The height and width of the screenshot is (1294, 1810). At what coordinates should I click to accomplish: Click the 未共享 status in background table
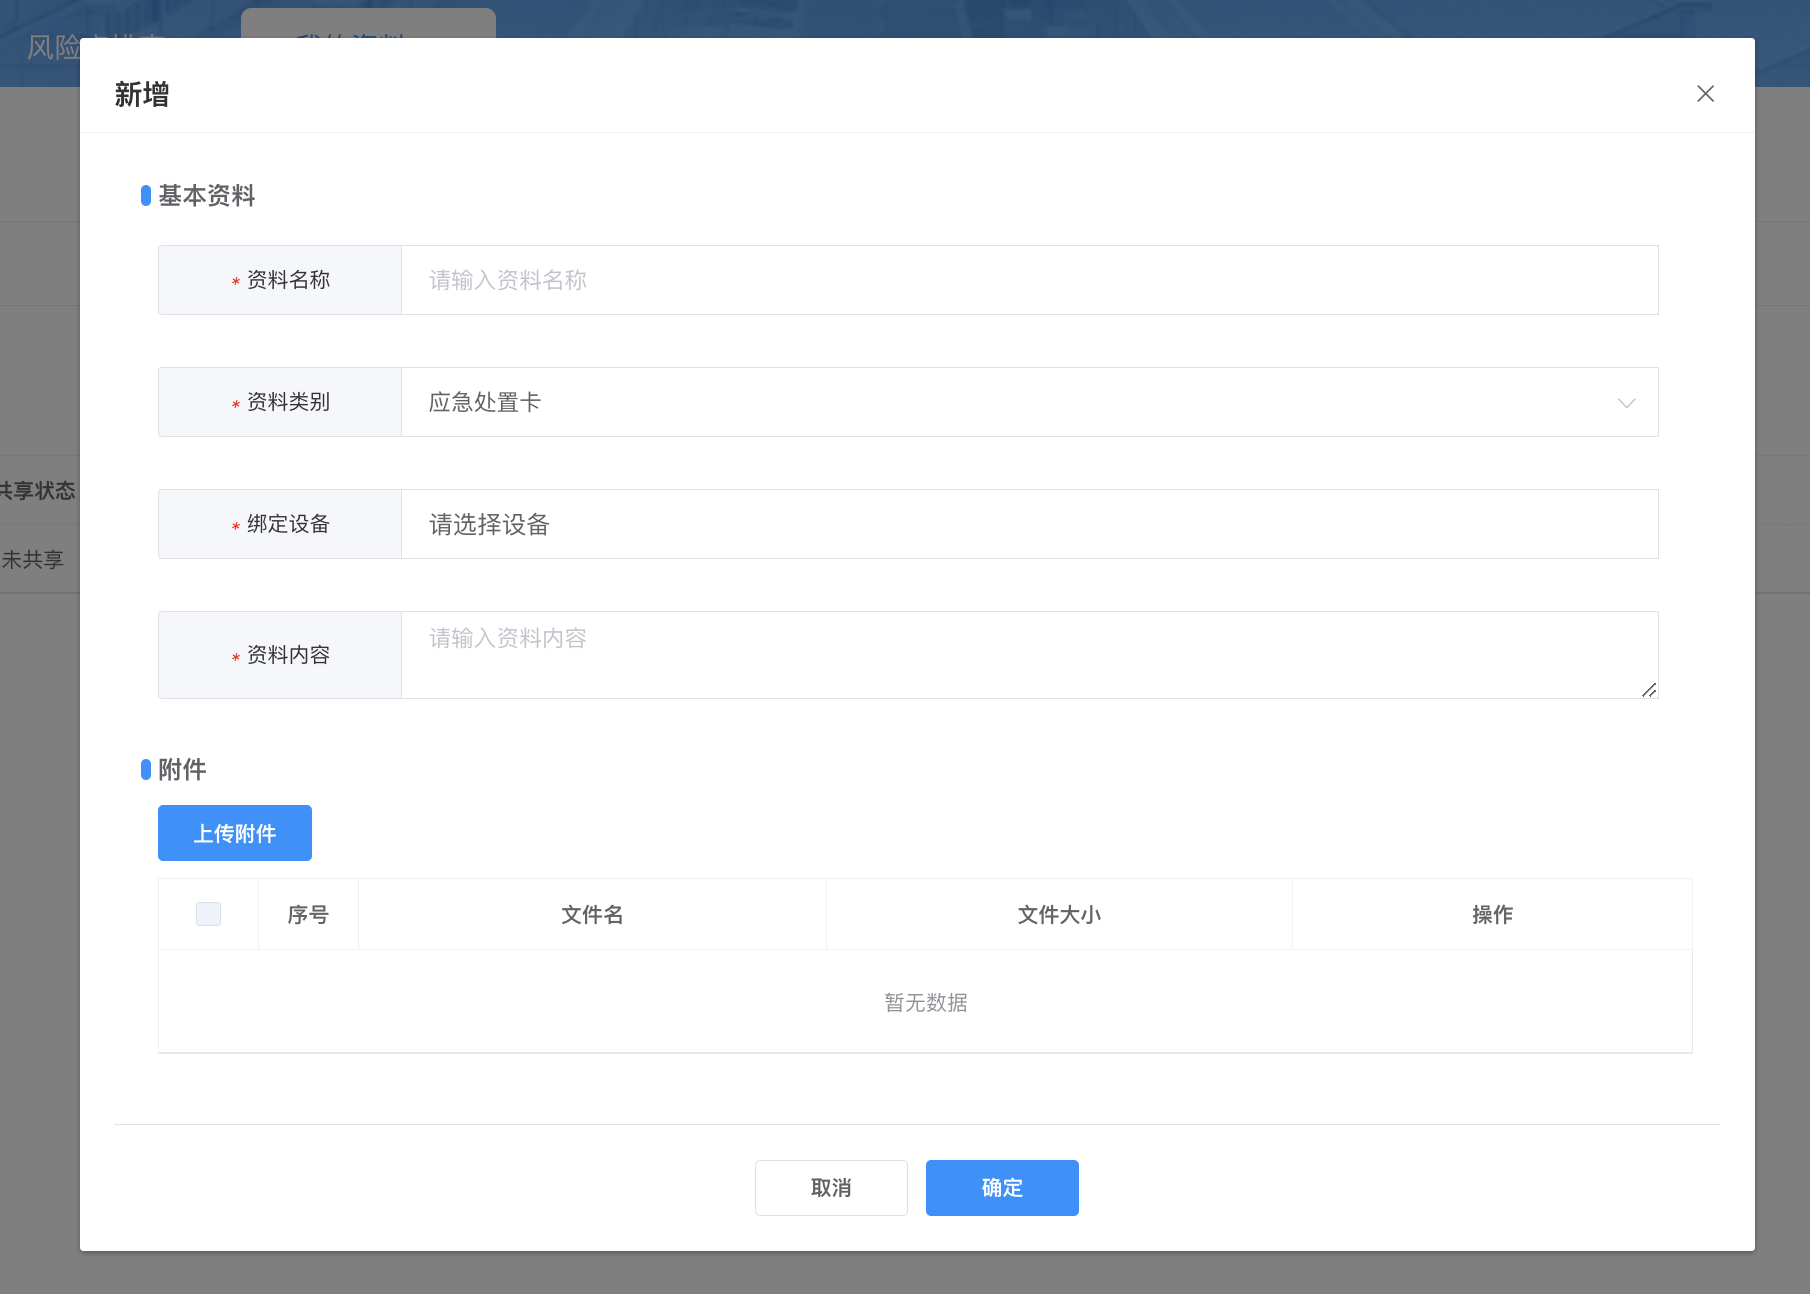(x=33, y=560)
